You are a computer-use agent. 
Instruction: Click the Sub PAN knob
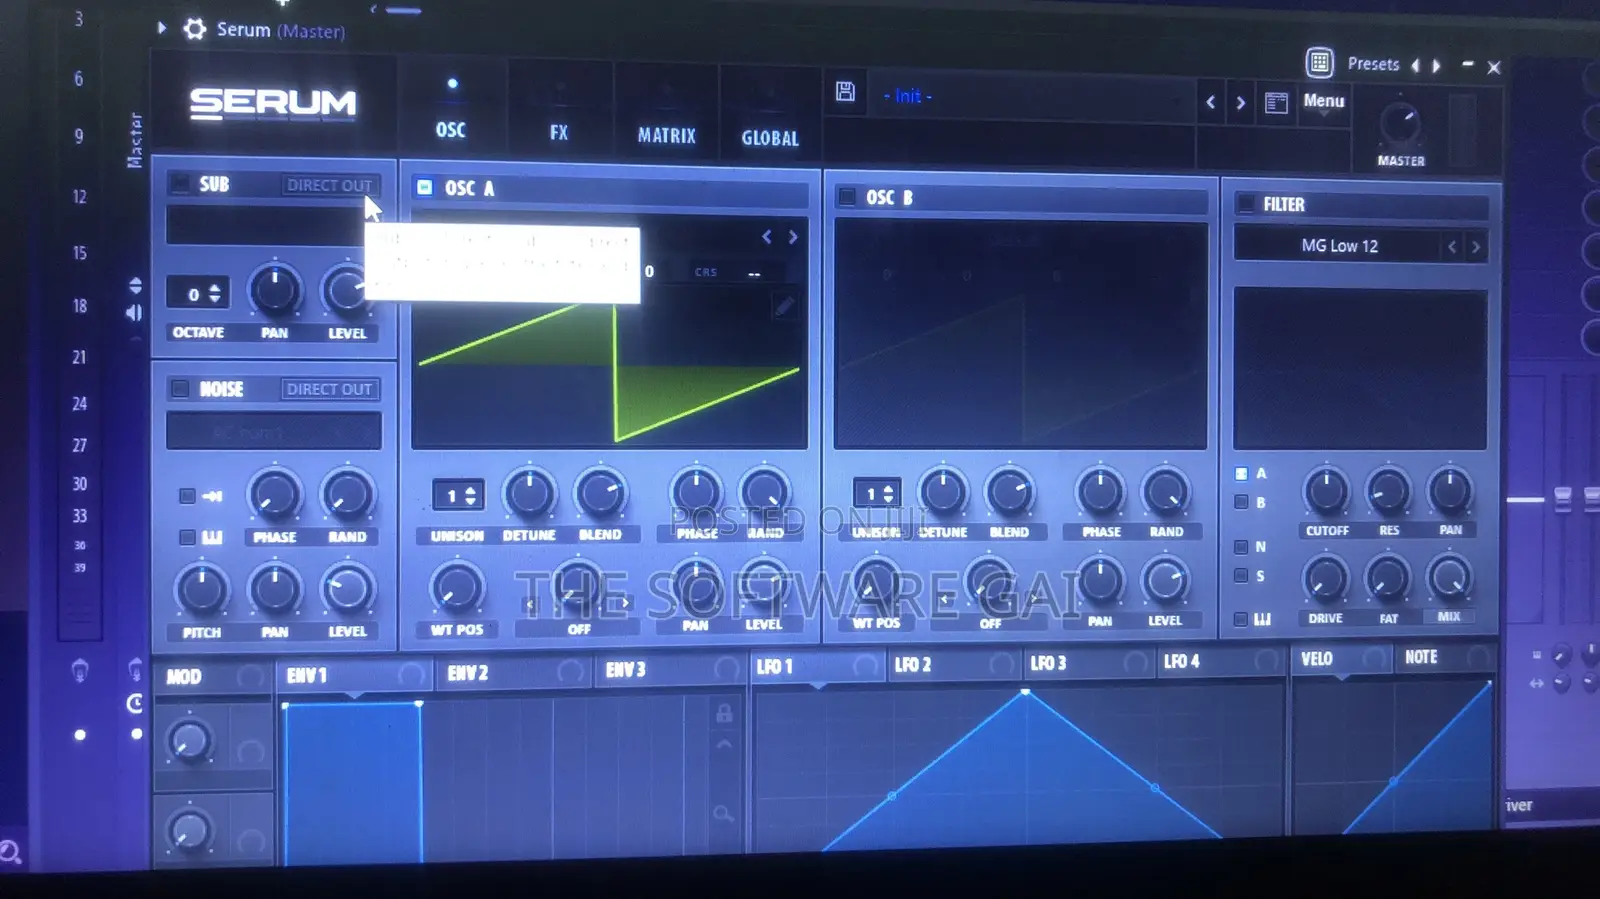point(274,291)
